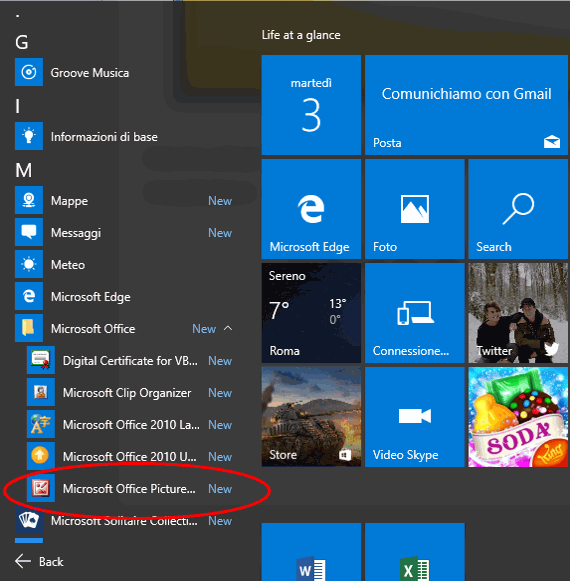
Task: Open the Twitter photo tile
Action: point(518,313)
